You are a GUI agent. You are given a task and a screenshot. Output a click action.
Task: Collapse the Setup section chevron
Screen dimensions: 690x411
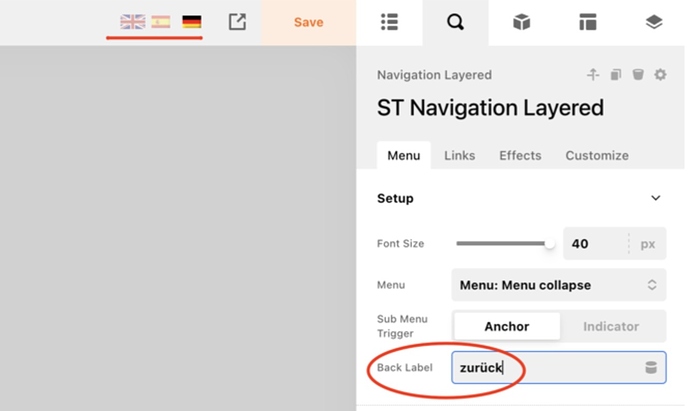[656, 198]
